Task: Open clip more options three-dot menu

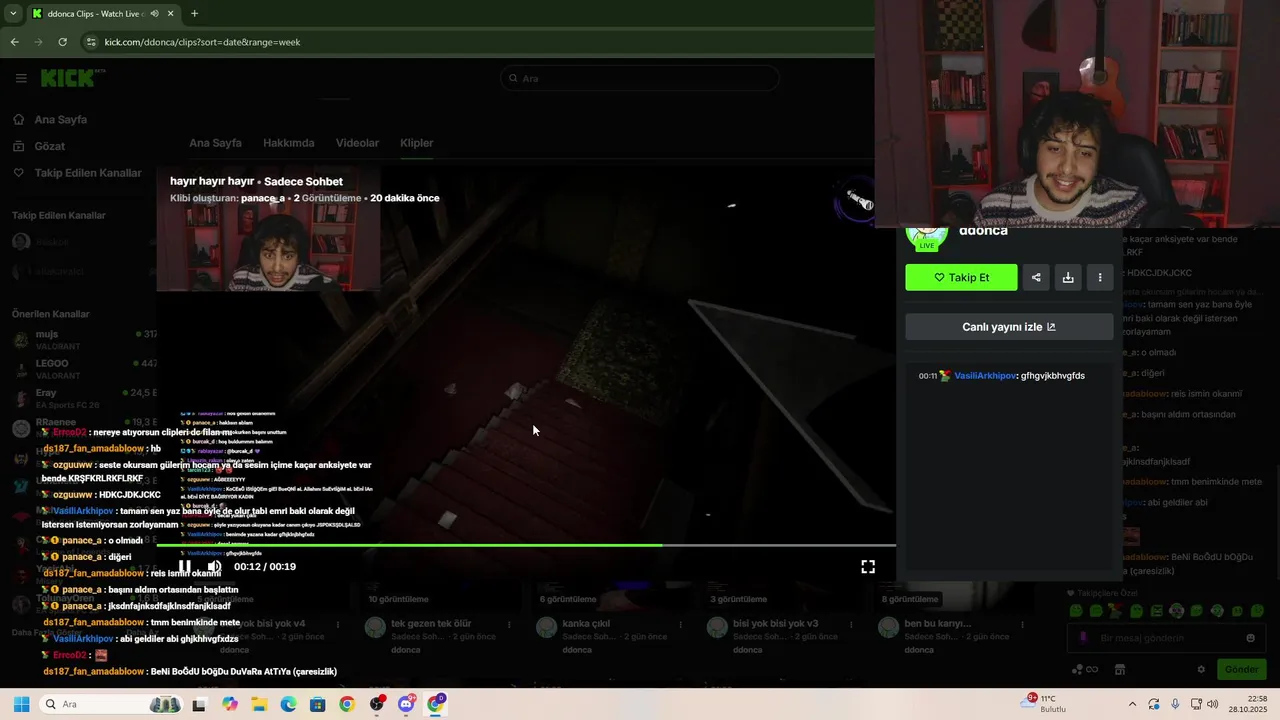Action: 1100,277
